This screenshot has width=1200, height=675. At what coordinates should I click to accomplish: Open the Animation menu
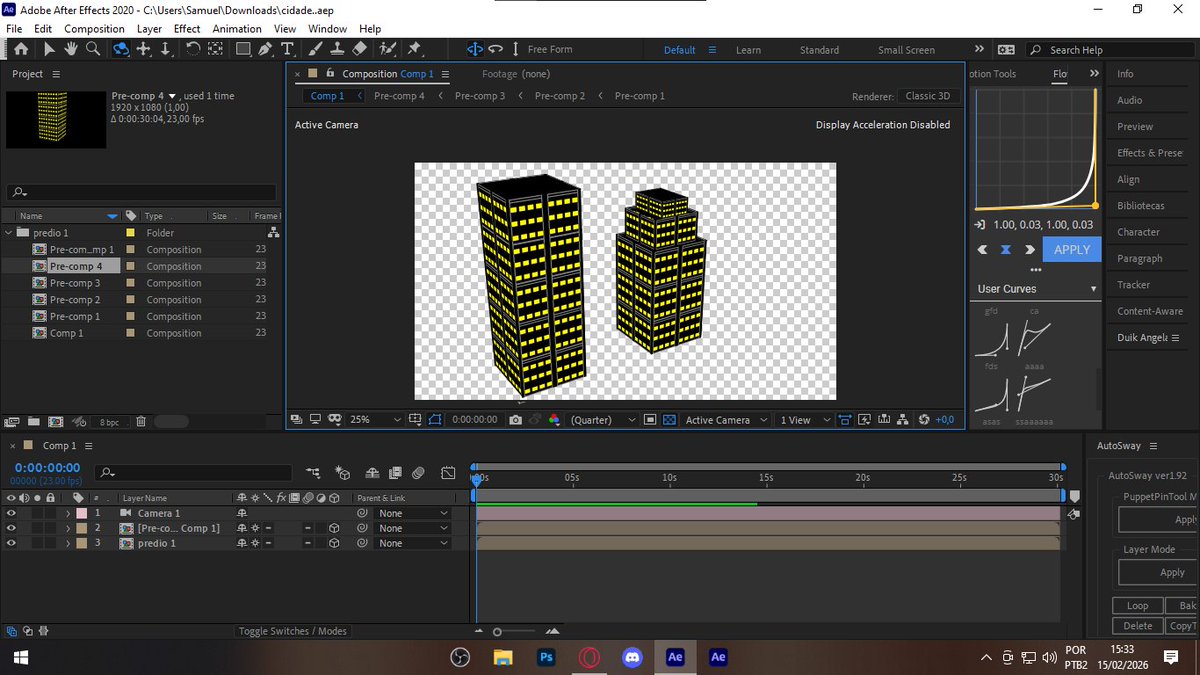237,29
